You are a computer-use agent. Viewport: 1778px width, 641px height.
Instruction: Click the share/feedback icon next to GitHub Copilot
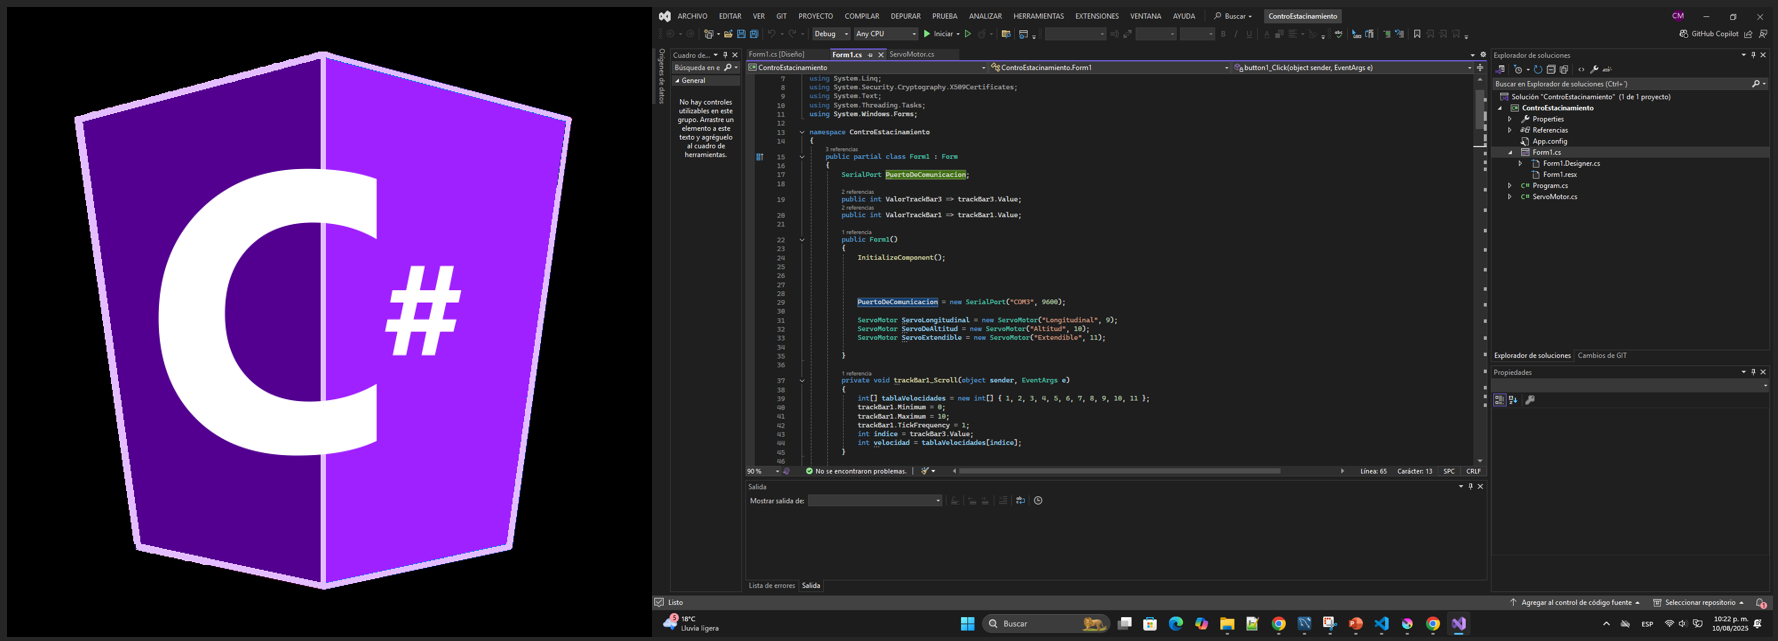(1748, 34)
